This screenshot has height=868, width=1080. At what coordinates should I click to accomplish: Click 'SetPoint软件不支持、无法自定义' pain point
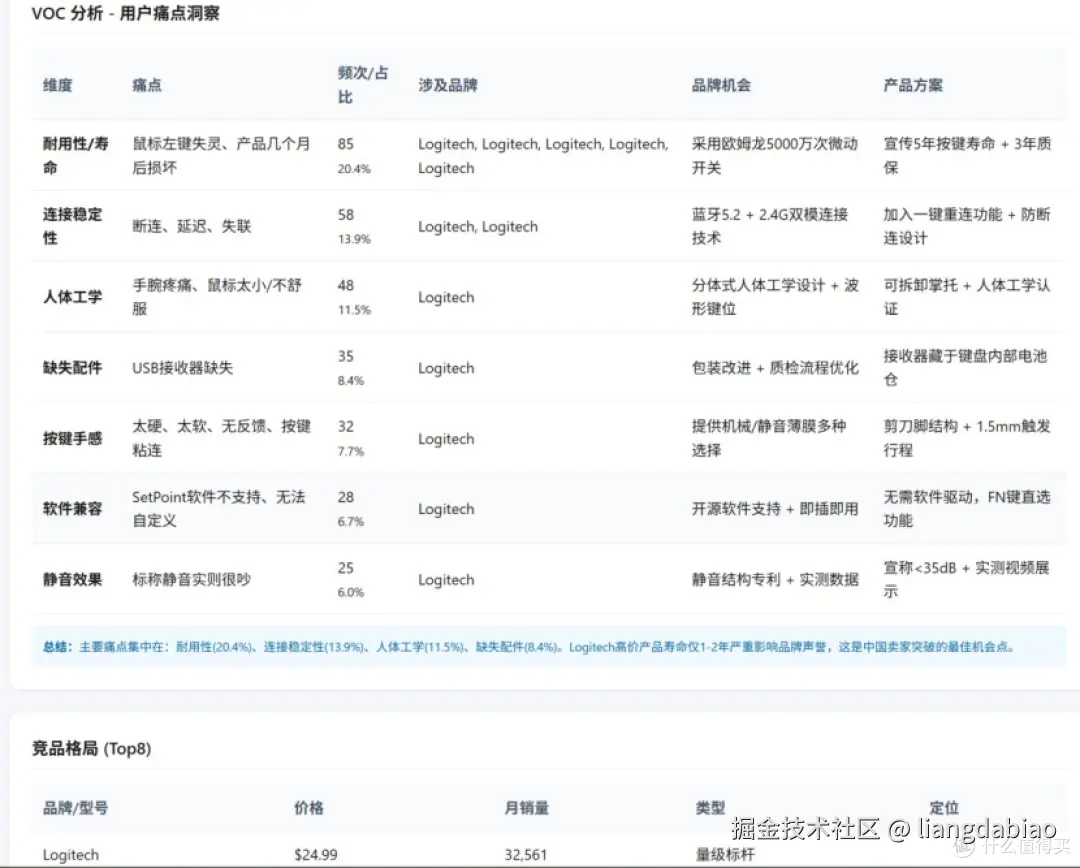(218, 508)
